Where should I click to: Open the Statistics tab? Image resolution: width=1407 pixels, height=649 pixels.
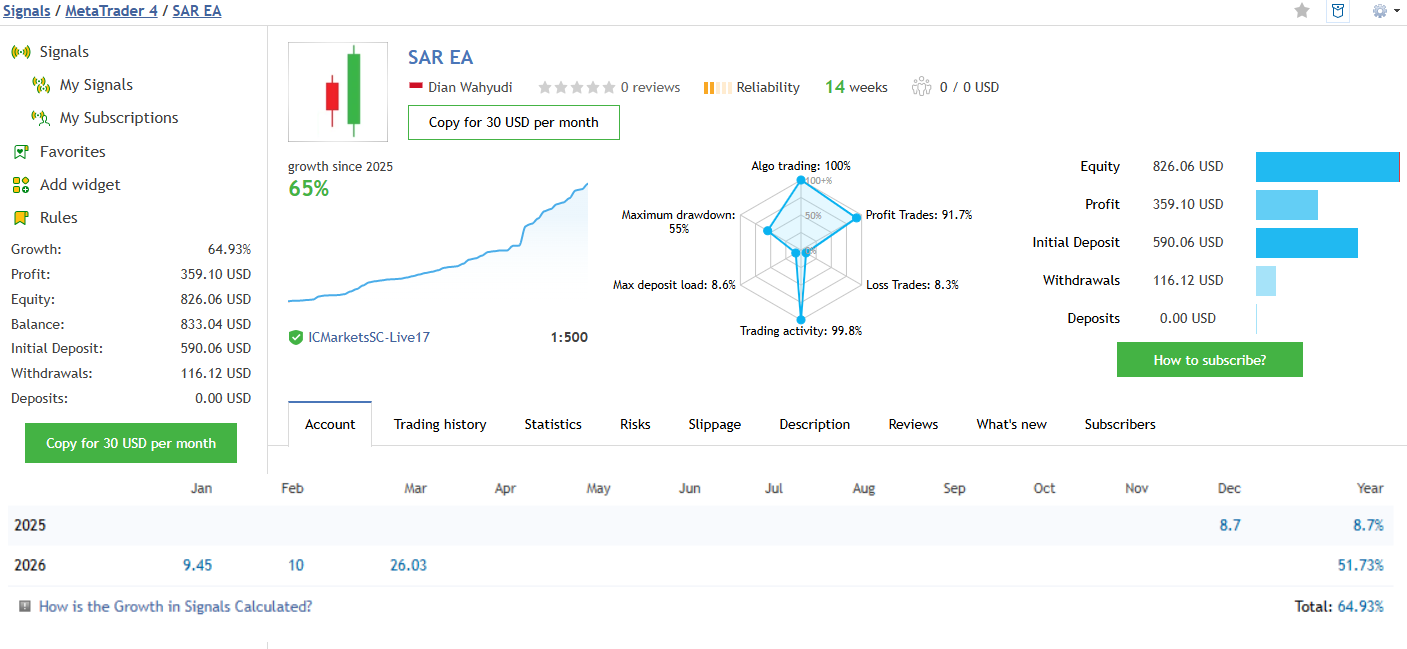click(553, 424)
